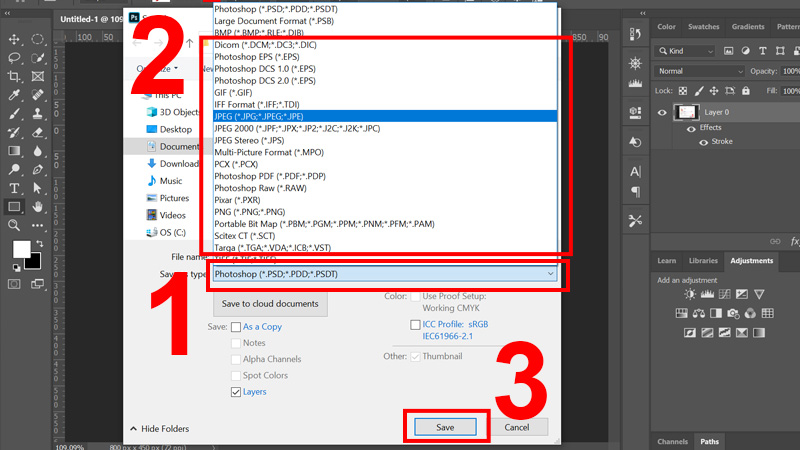This screenshot has height=450, width=800.
Task: Click the Save button
Action: (x=445, y=427)
